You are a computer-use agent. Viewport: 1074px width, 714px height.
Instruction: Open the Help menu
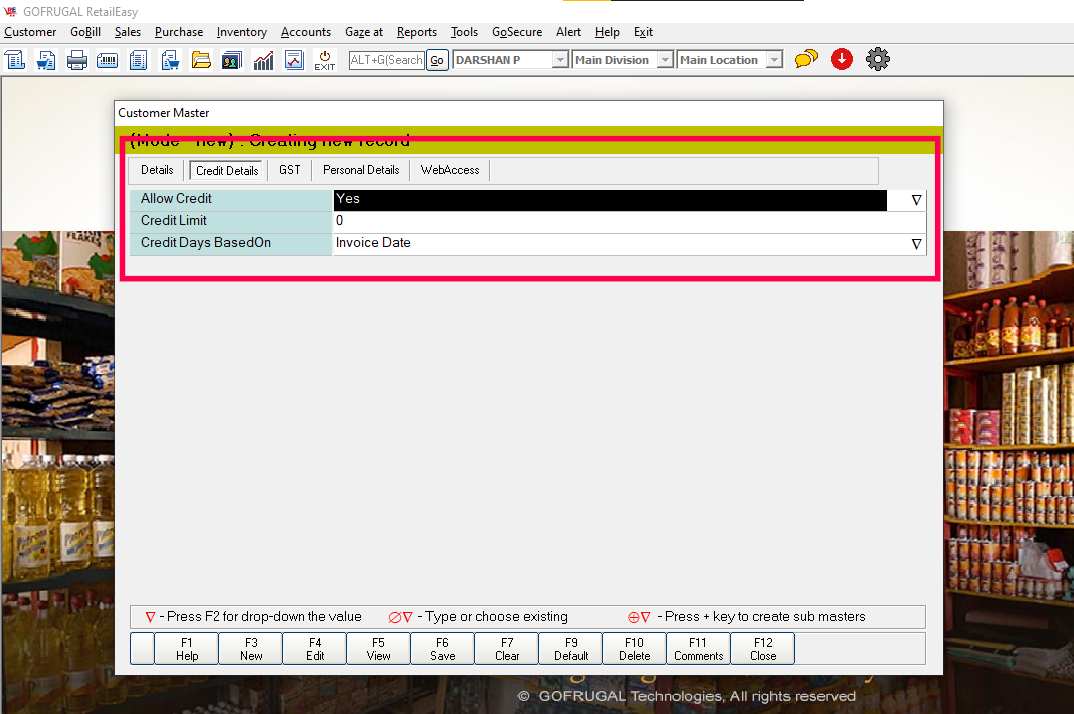(607, 32)
